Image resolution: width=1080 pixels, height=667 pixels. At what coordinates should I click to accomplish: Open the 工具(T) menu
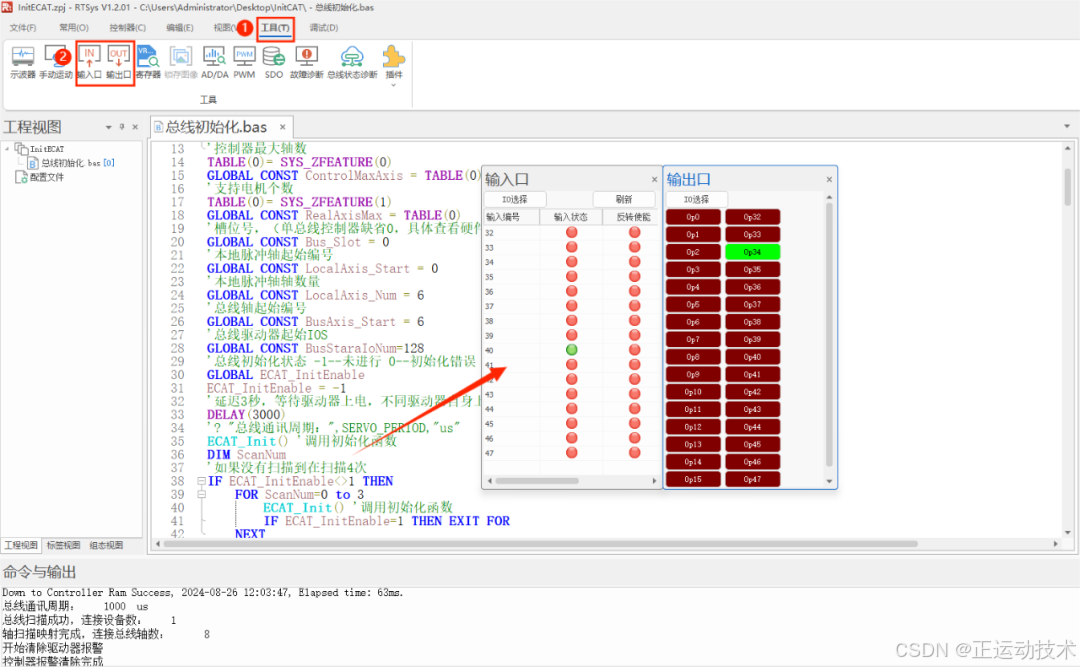[x=276, y=27]
